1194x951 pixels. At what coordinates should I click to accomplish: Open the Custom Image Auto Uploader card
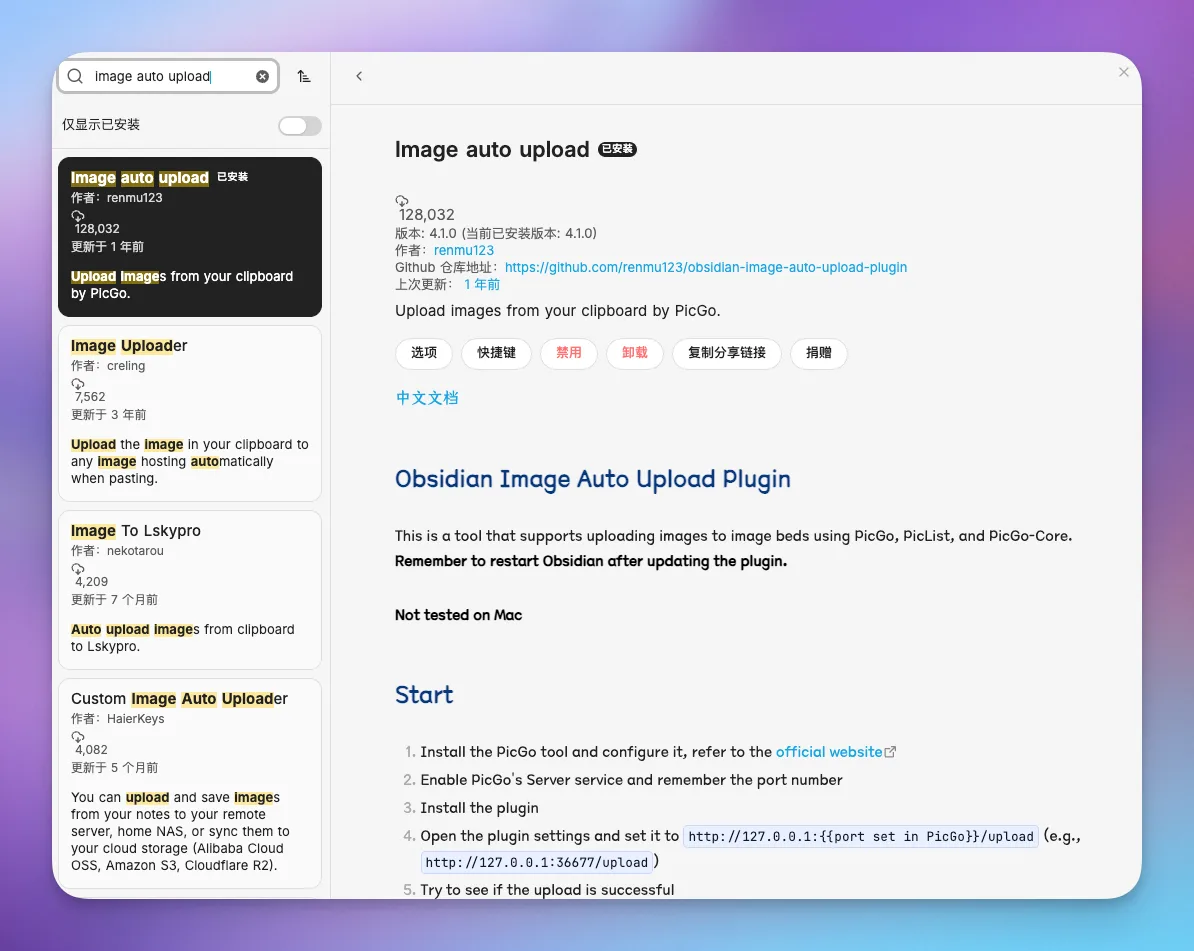[x=190, y=783]
